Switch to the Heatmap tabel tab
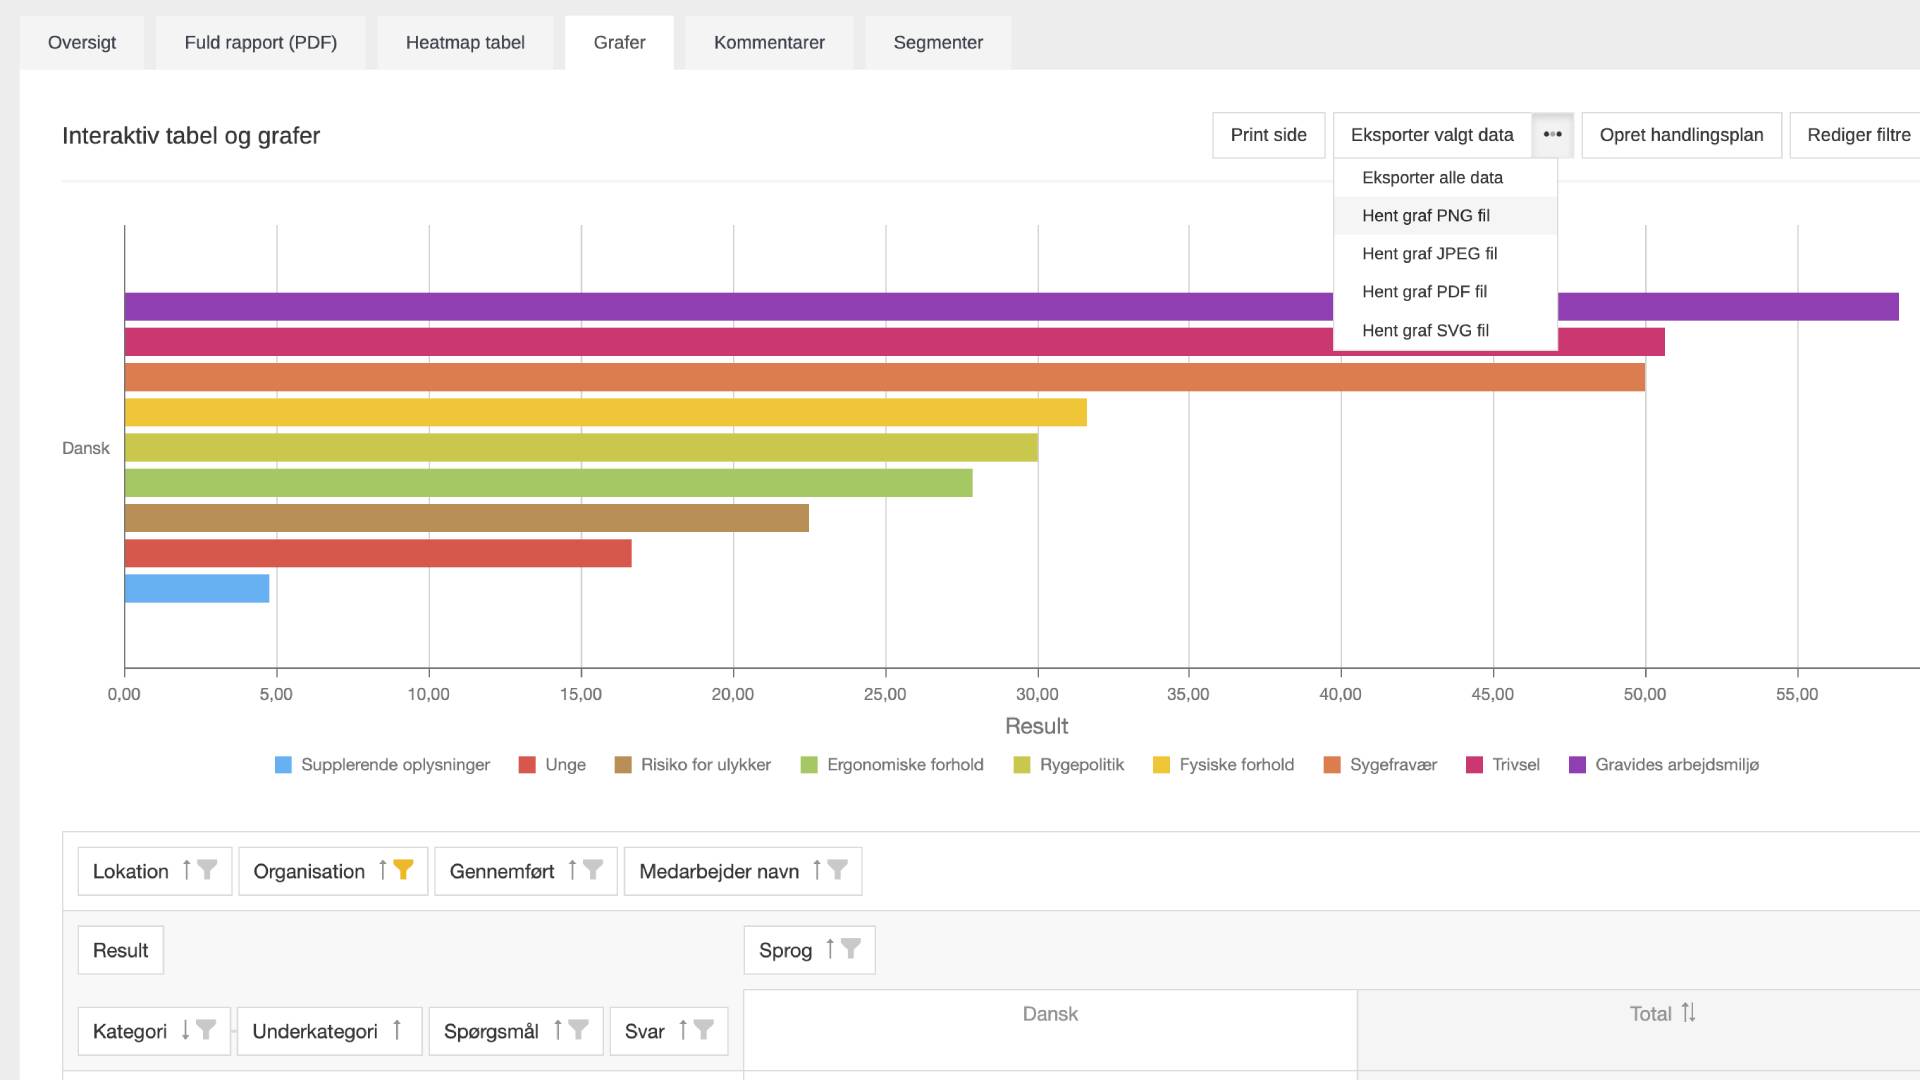The height and width of the screenshot is (1080, 1920). click(x=465, y=43)
